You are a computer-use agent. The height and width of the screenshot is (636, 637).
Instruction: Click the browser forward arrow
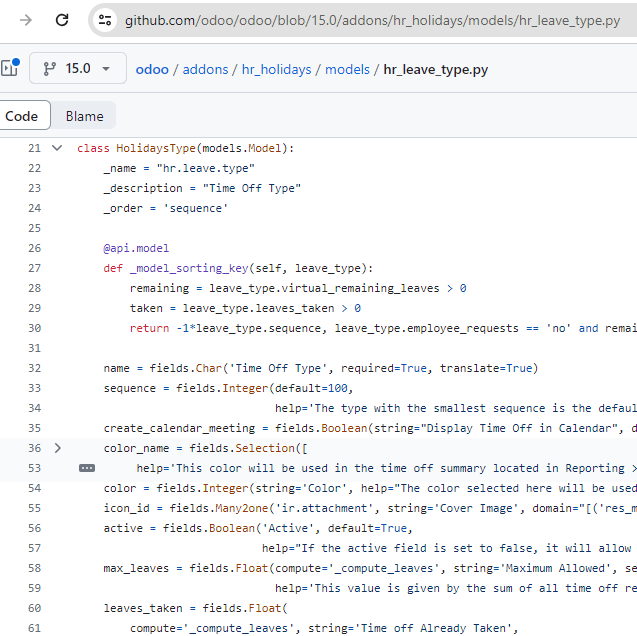[x=26, y=20]
